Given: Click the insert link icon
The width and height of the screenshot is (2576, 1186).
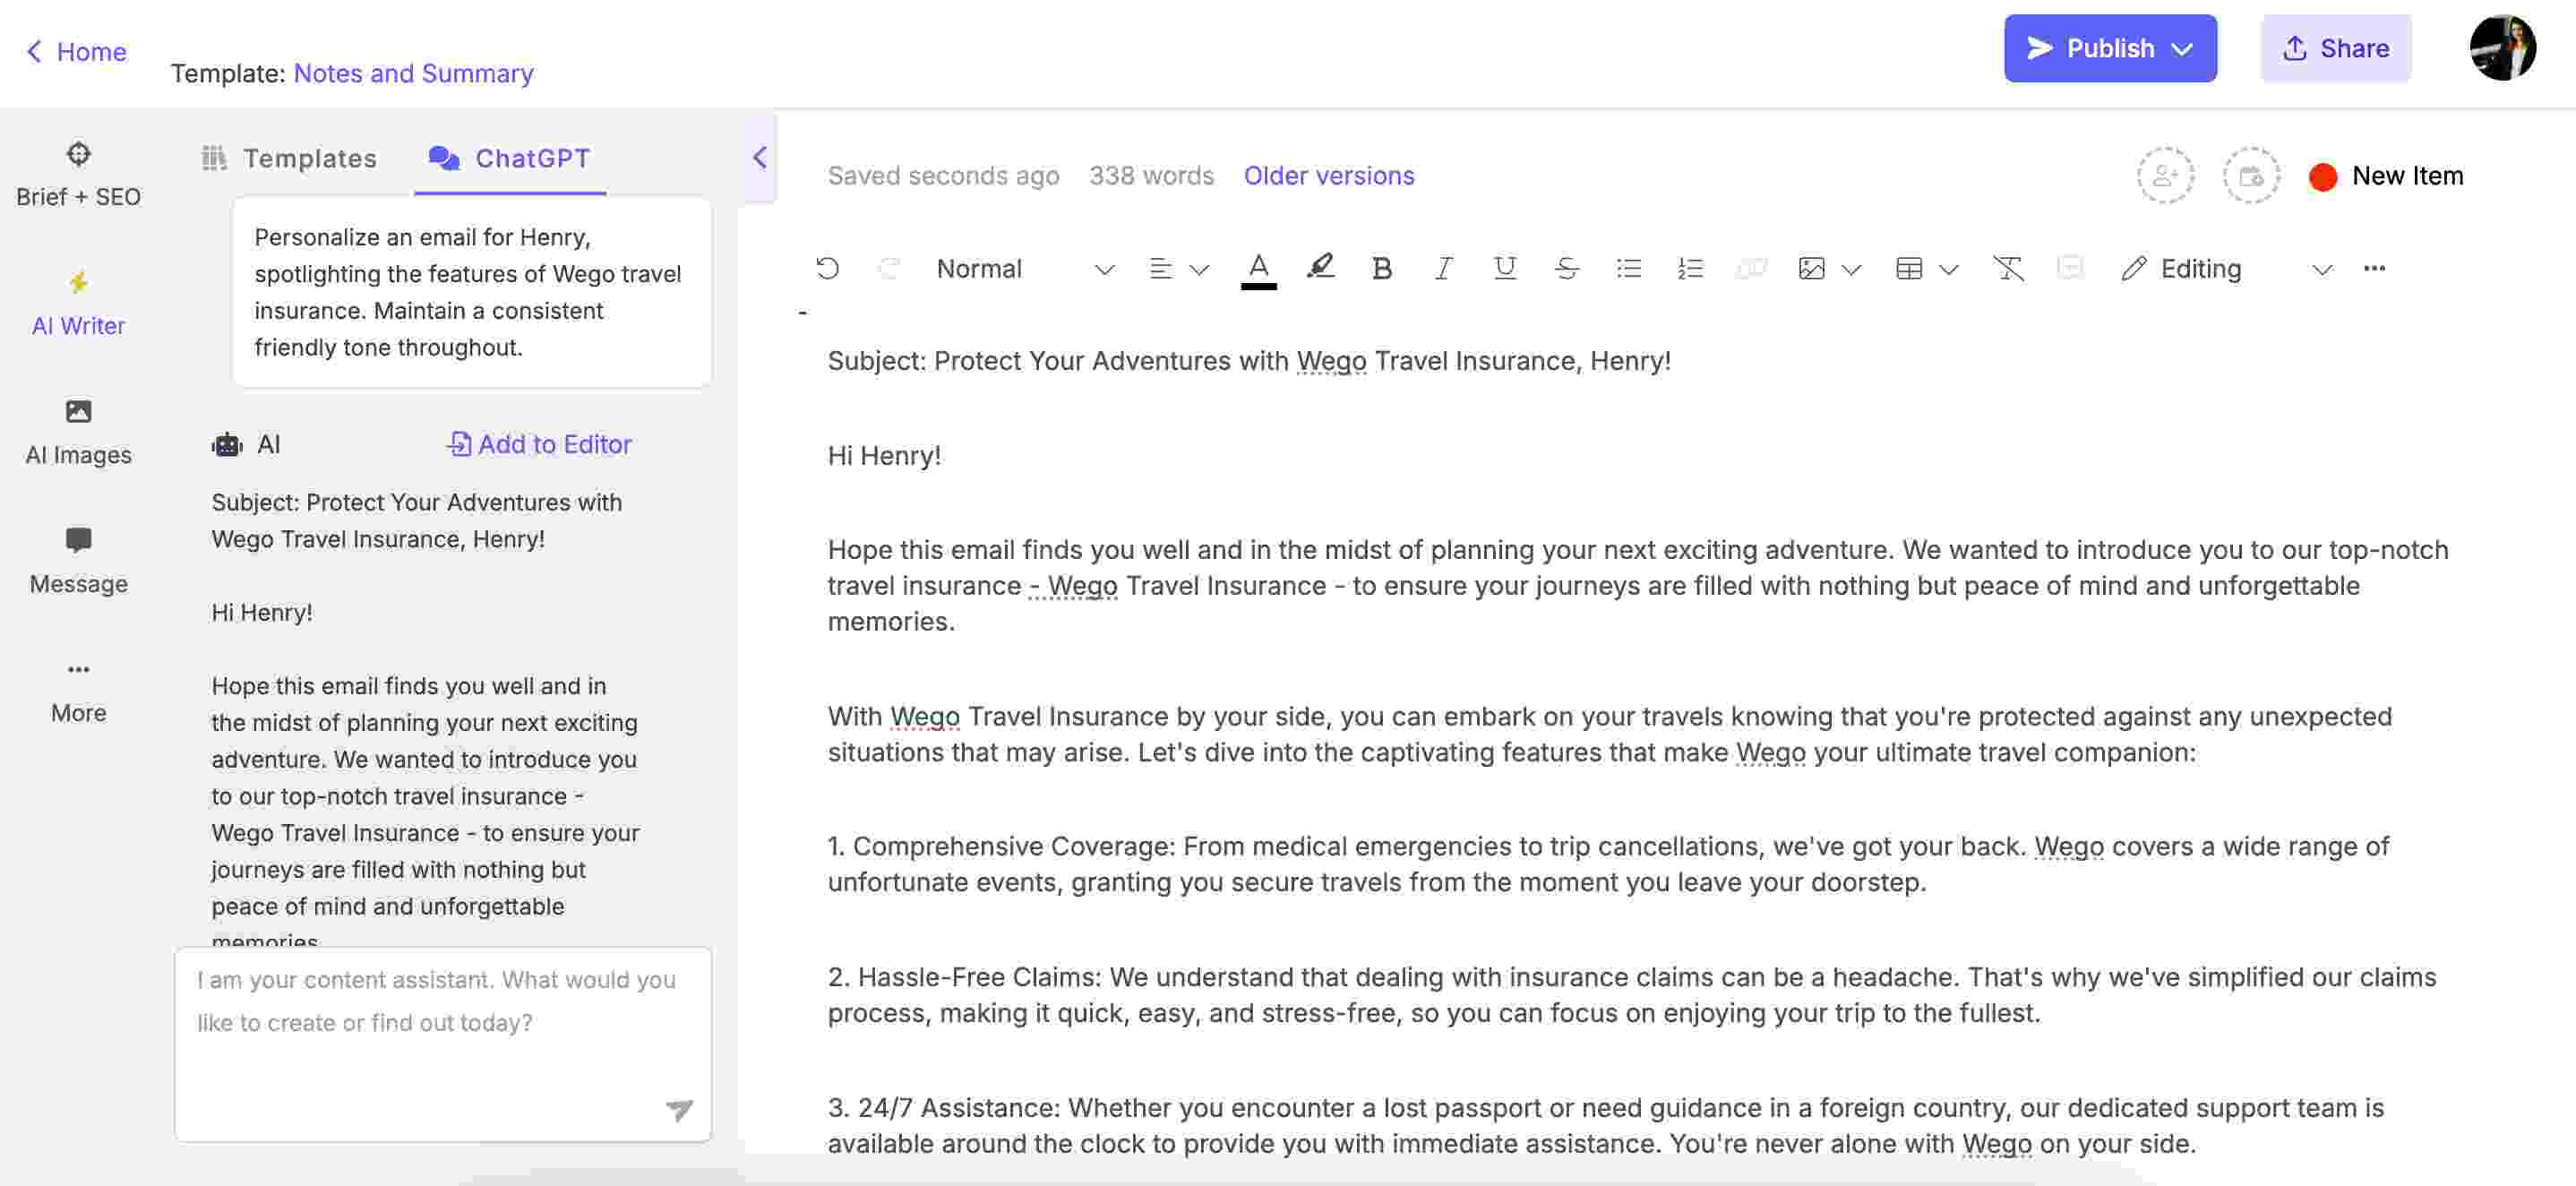Looking at the screenshot, I should pyautogui.click(x=1751, y=268).
